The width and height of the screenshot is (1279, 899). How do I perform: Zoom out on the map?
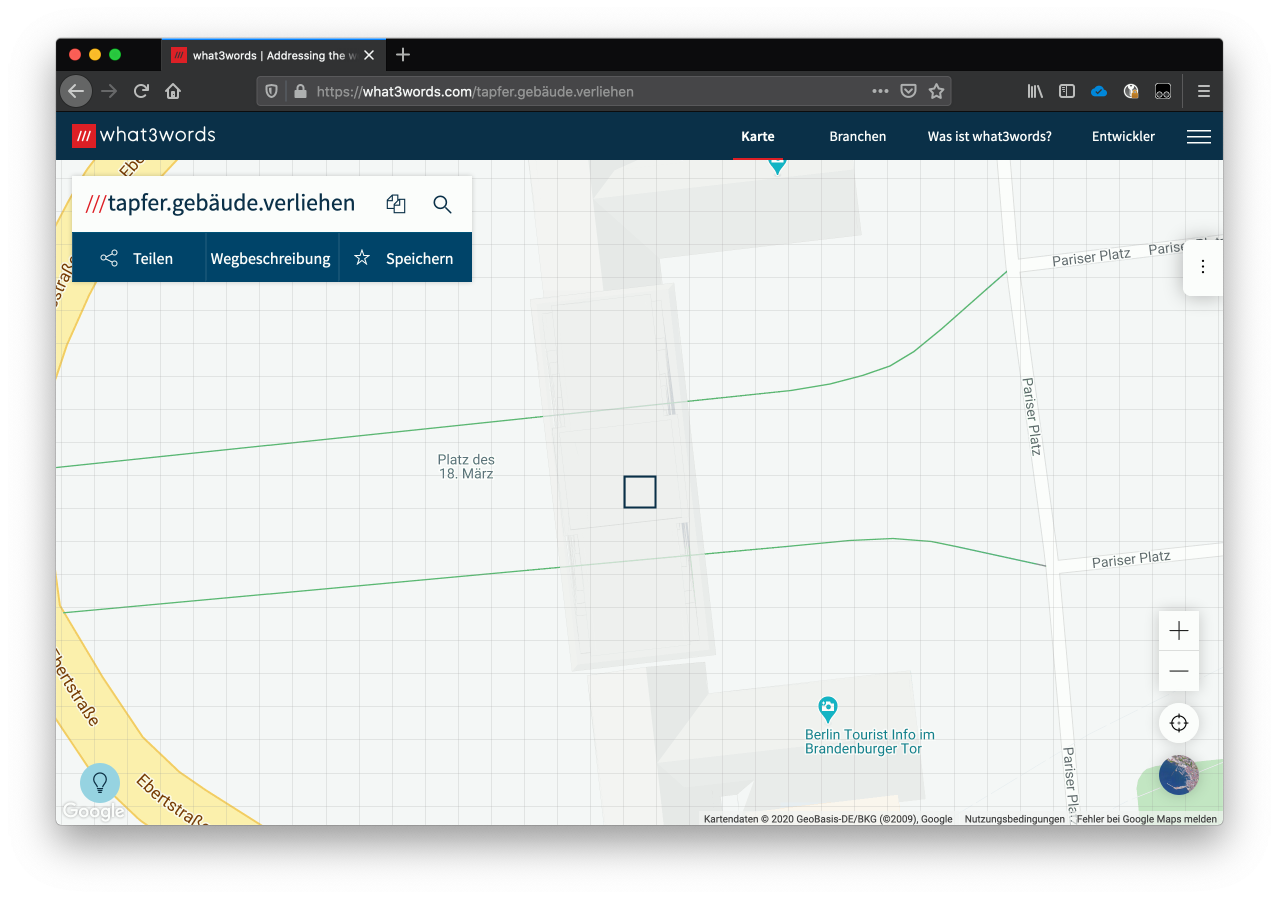(1179, 671)
